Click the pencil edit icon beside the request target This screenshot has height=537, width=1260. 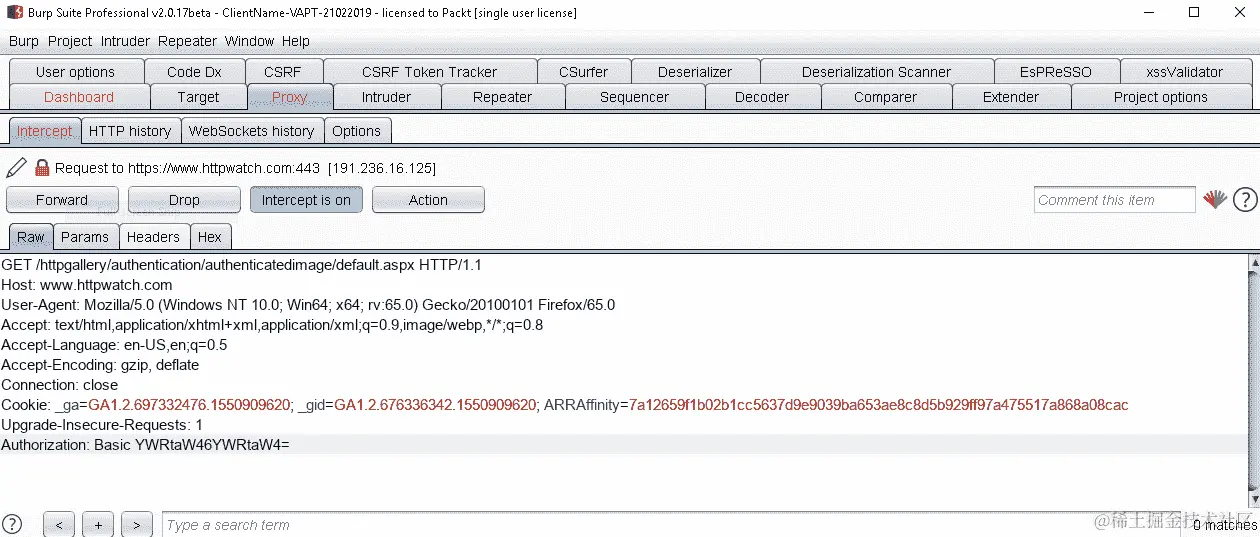point(16,167)
